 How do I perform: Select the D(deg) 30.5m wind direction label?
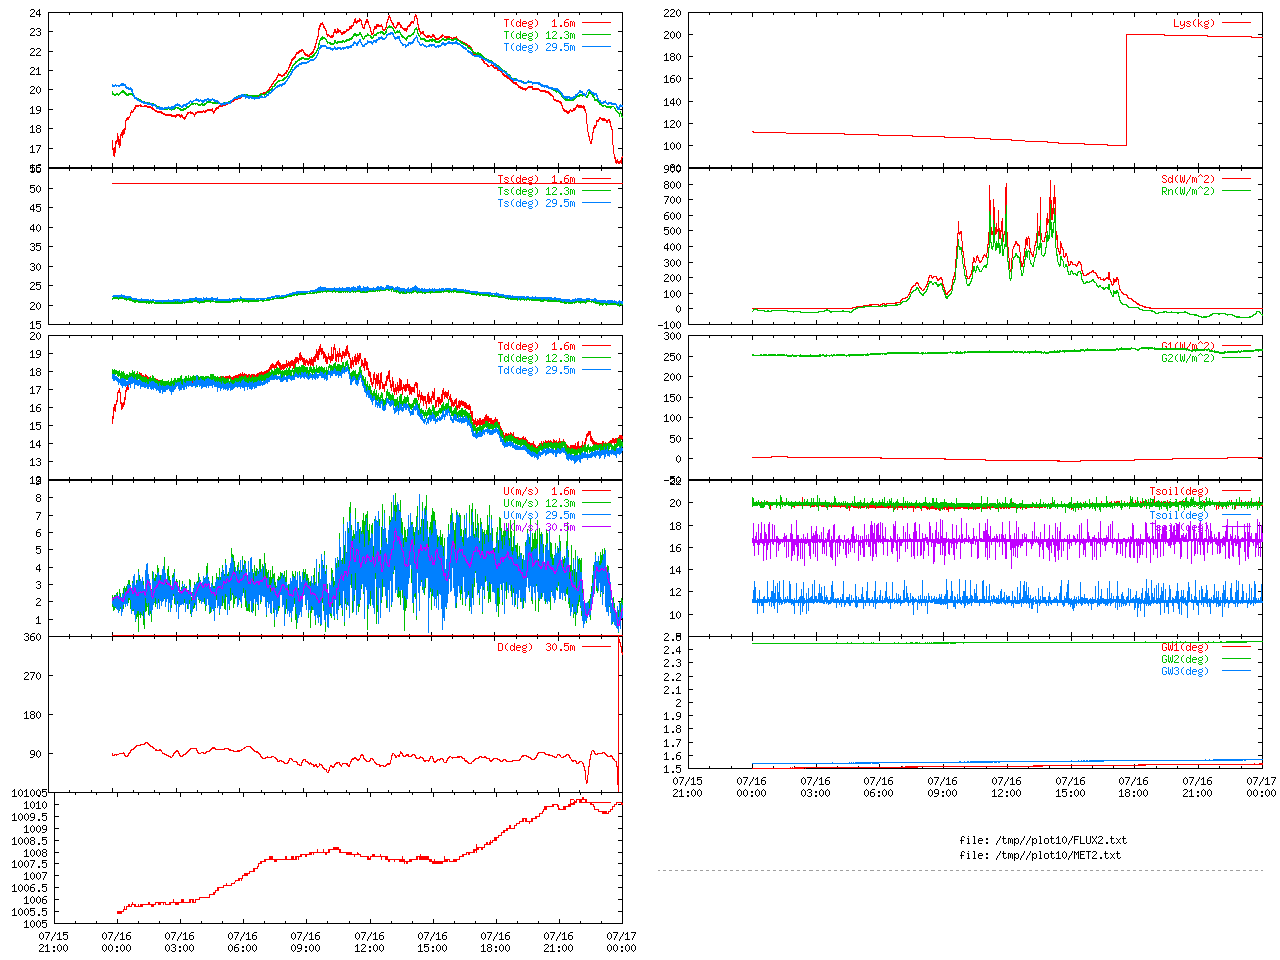pyautogui.click(x=537, y=648)
